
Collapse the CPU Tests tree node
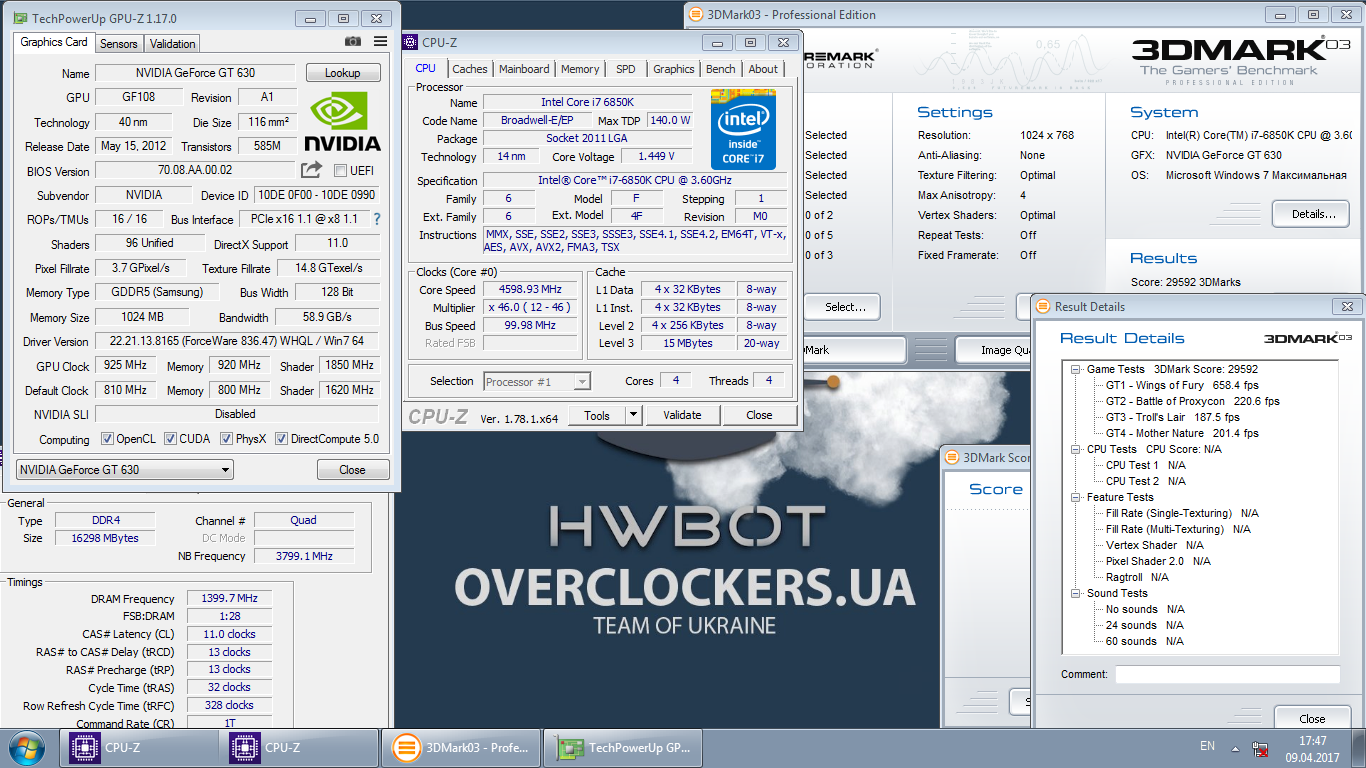click(x=1077, y=449)
